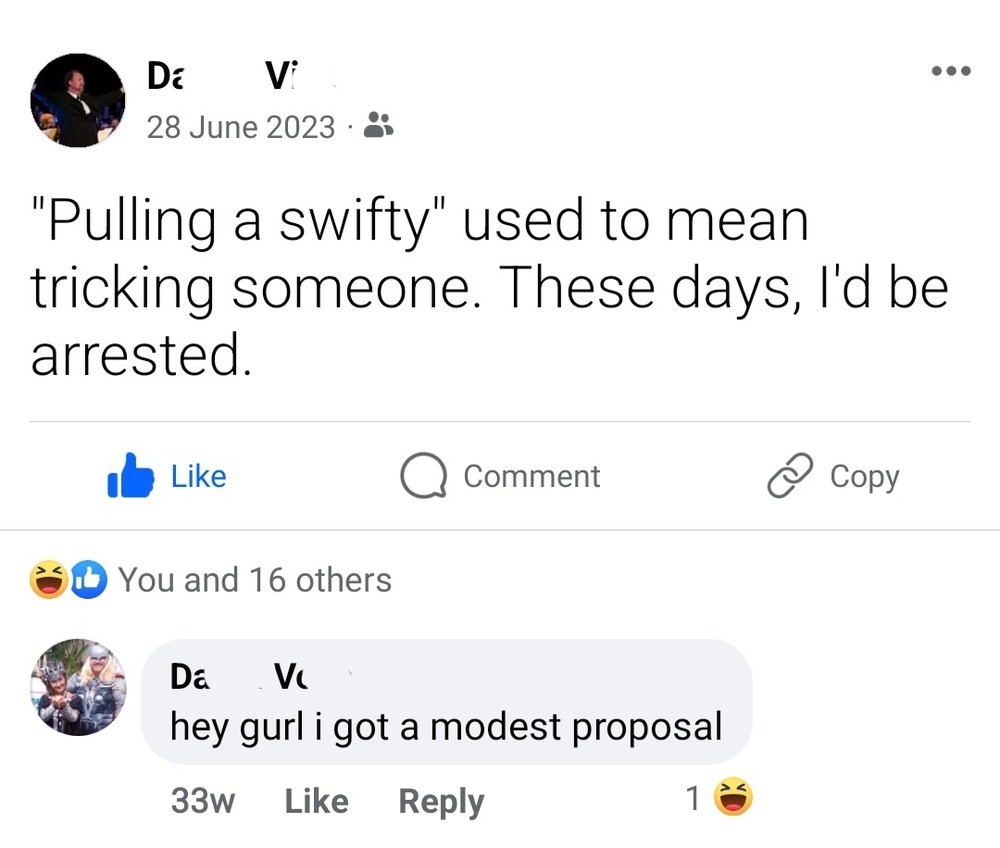Click the friends audience icon beside the date
Image resolution: width=1000 pixels, height=848 pixels.
pyautogui.click(x=378, y=126)
